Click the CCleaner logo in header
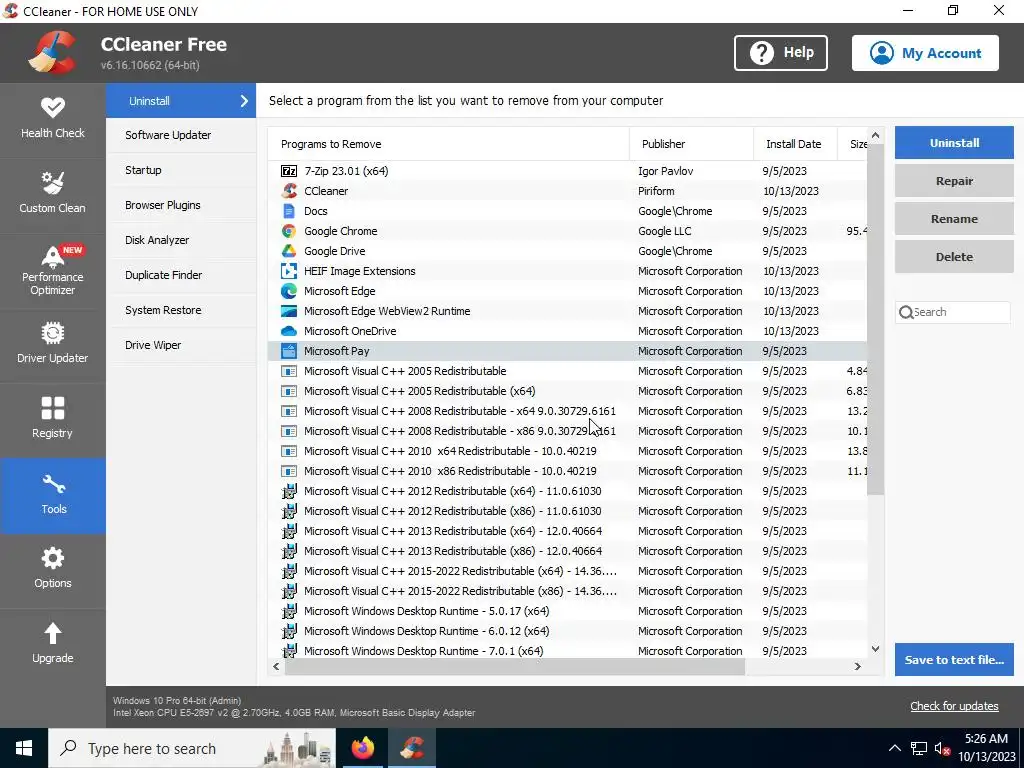Viewport: 1024px width, 768px height. [x=52, y=53]
